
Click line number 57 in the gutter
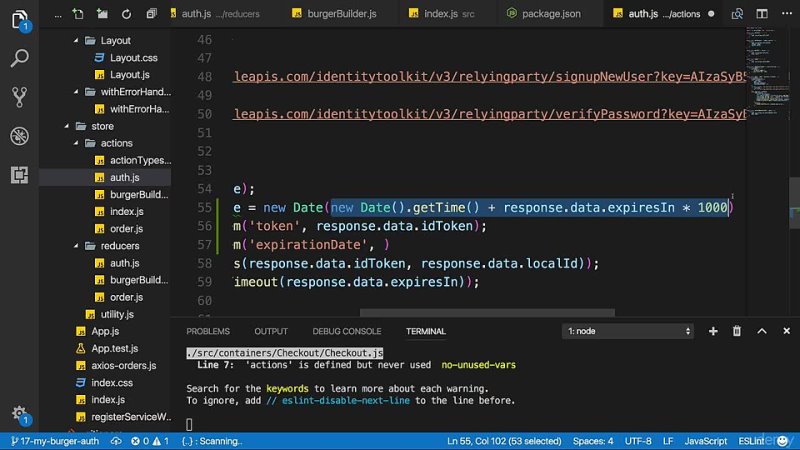(205, 245)
